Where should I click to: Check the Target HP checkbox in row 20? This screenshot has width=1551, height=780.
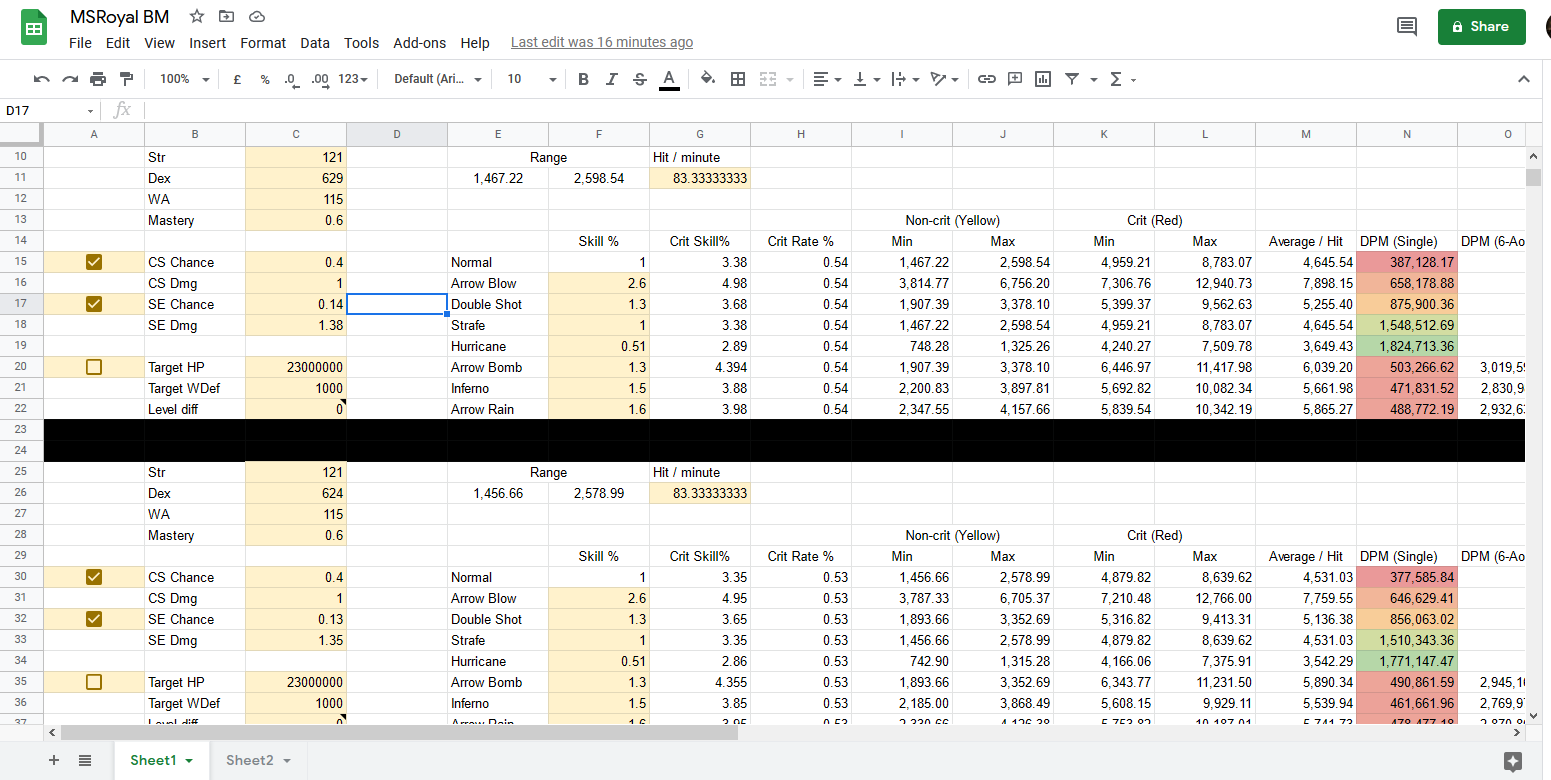pyautogui.click(x=94, y=367)
